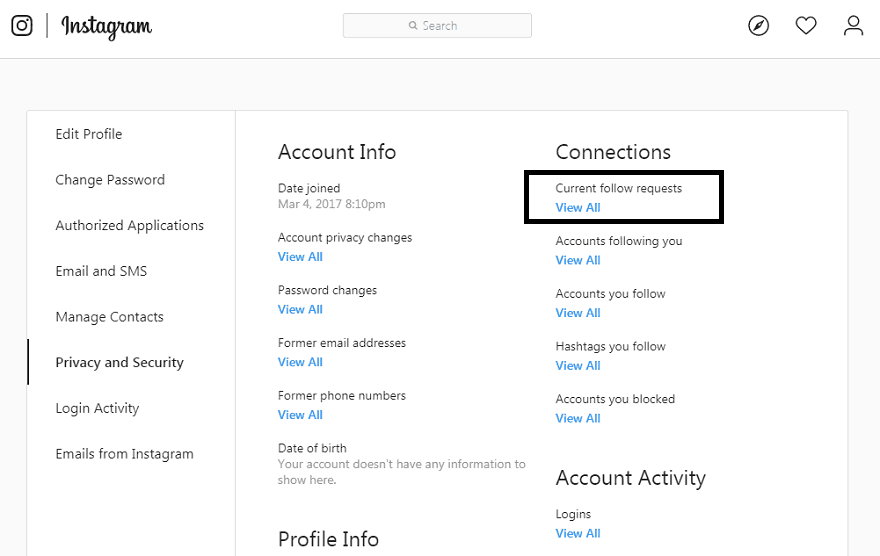
Task: Select Change Password in sidebar
Action: (110, 180)
